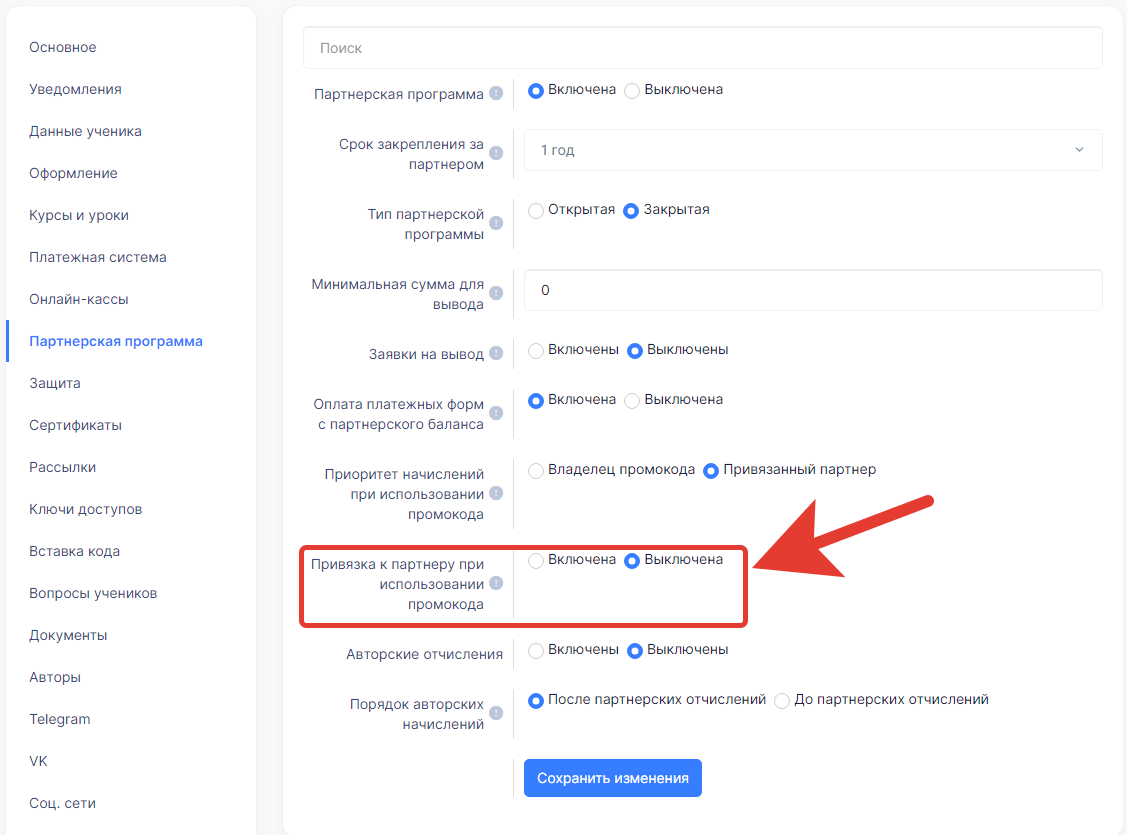This screenshot has width=1127, height=835.
Task: Open the Telegram settings section
Action: point(60,719)
